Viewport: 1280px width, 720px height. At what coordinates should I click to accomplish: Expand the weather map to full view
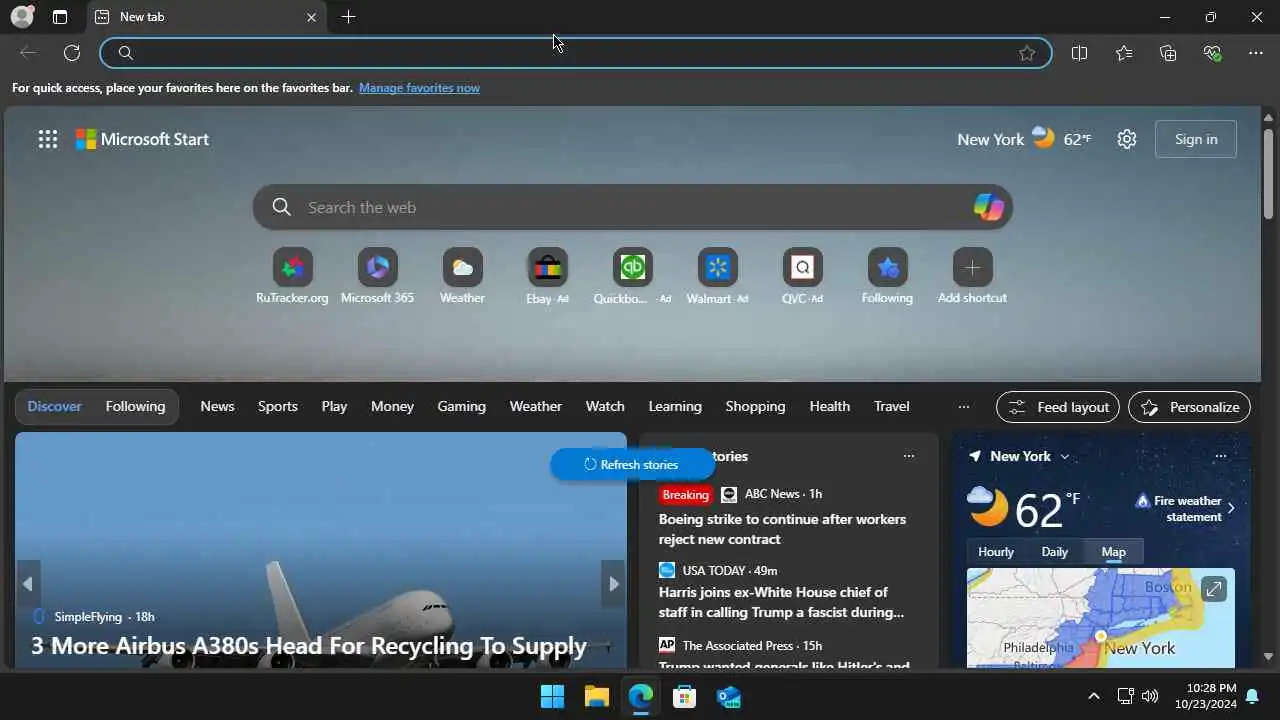[1213, 589]
